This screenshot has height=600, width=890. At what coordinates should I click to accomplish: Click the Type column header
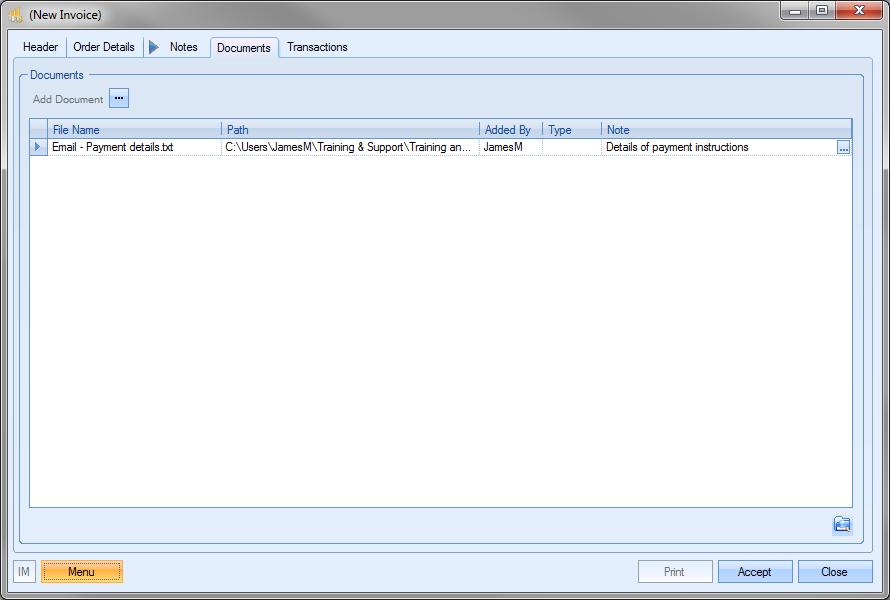click(572, 129)
